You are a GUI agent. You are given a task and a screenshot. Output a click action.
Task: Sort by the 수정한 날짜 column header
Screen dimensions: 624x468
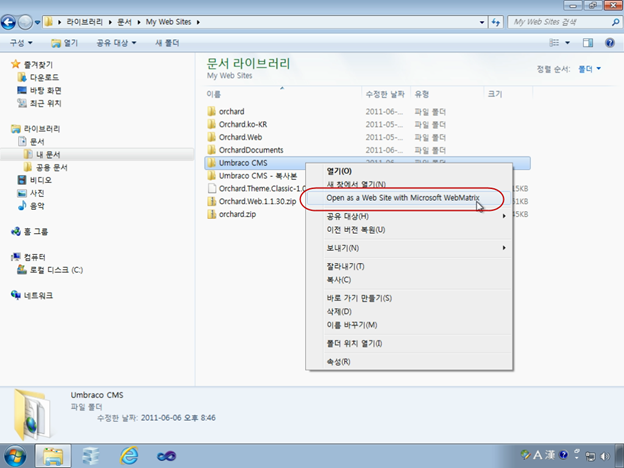385,94
